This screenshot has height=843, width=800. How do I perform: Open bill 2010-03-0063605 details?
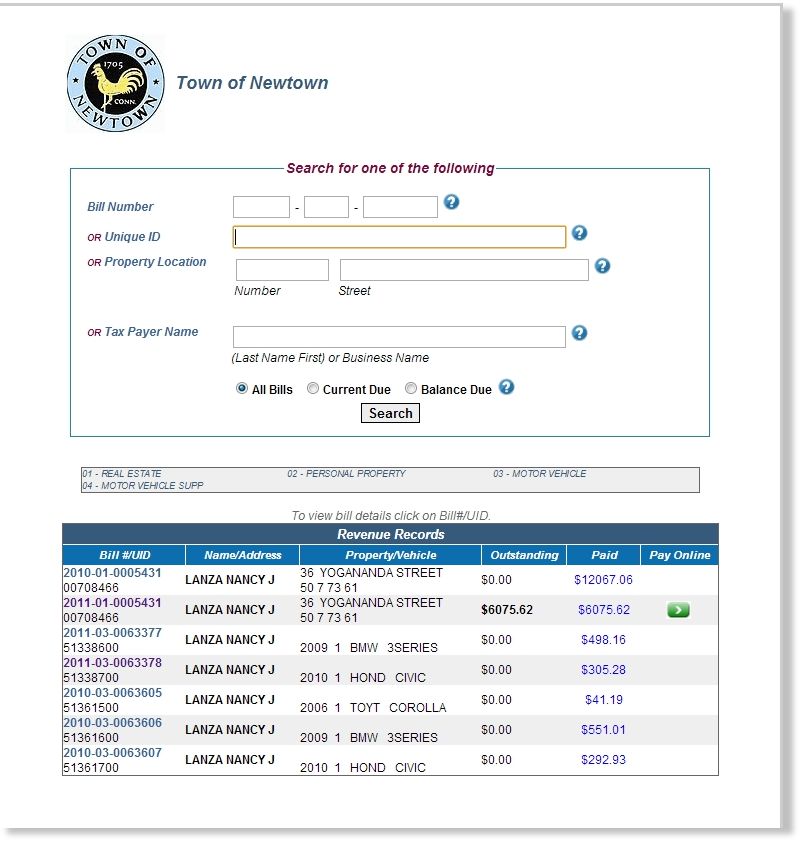tap(112, 693)
